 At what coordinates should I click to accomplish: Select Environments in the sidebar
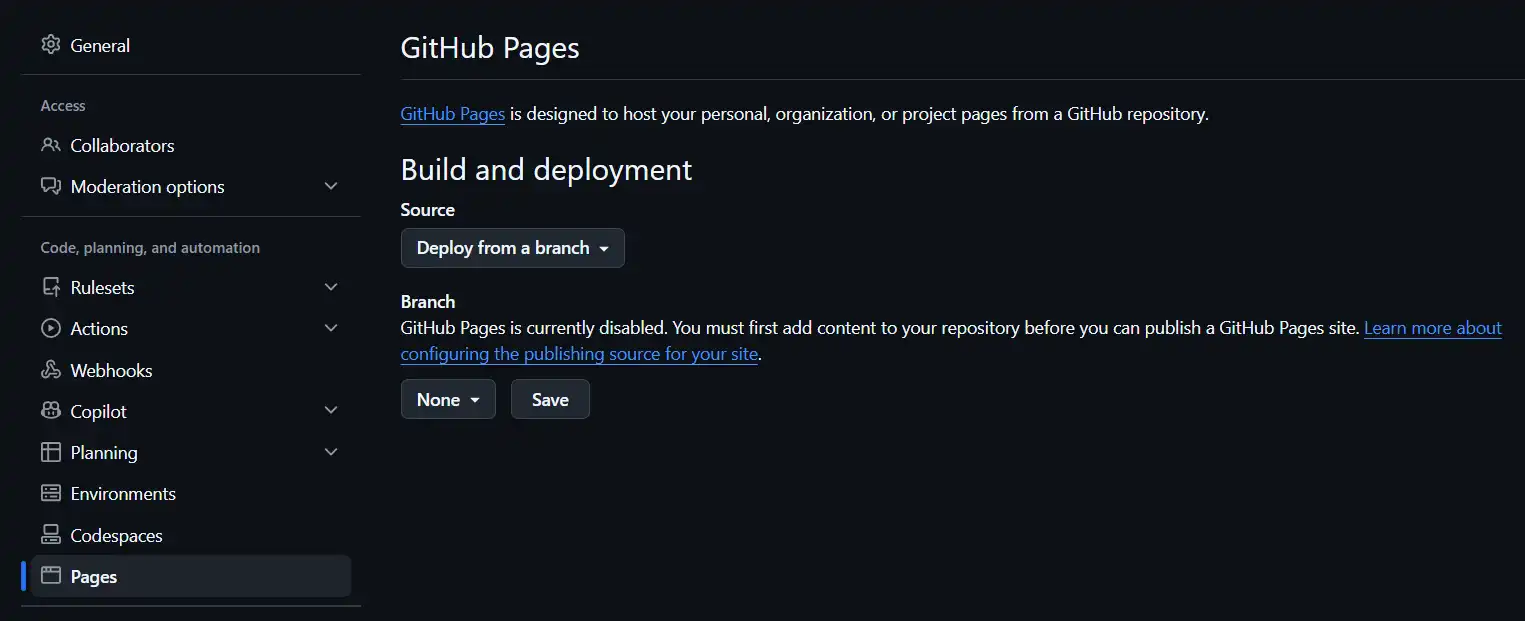coord(191,493)
